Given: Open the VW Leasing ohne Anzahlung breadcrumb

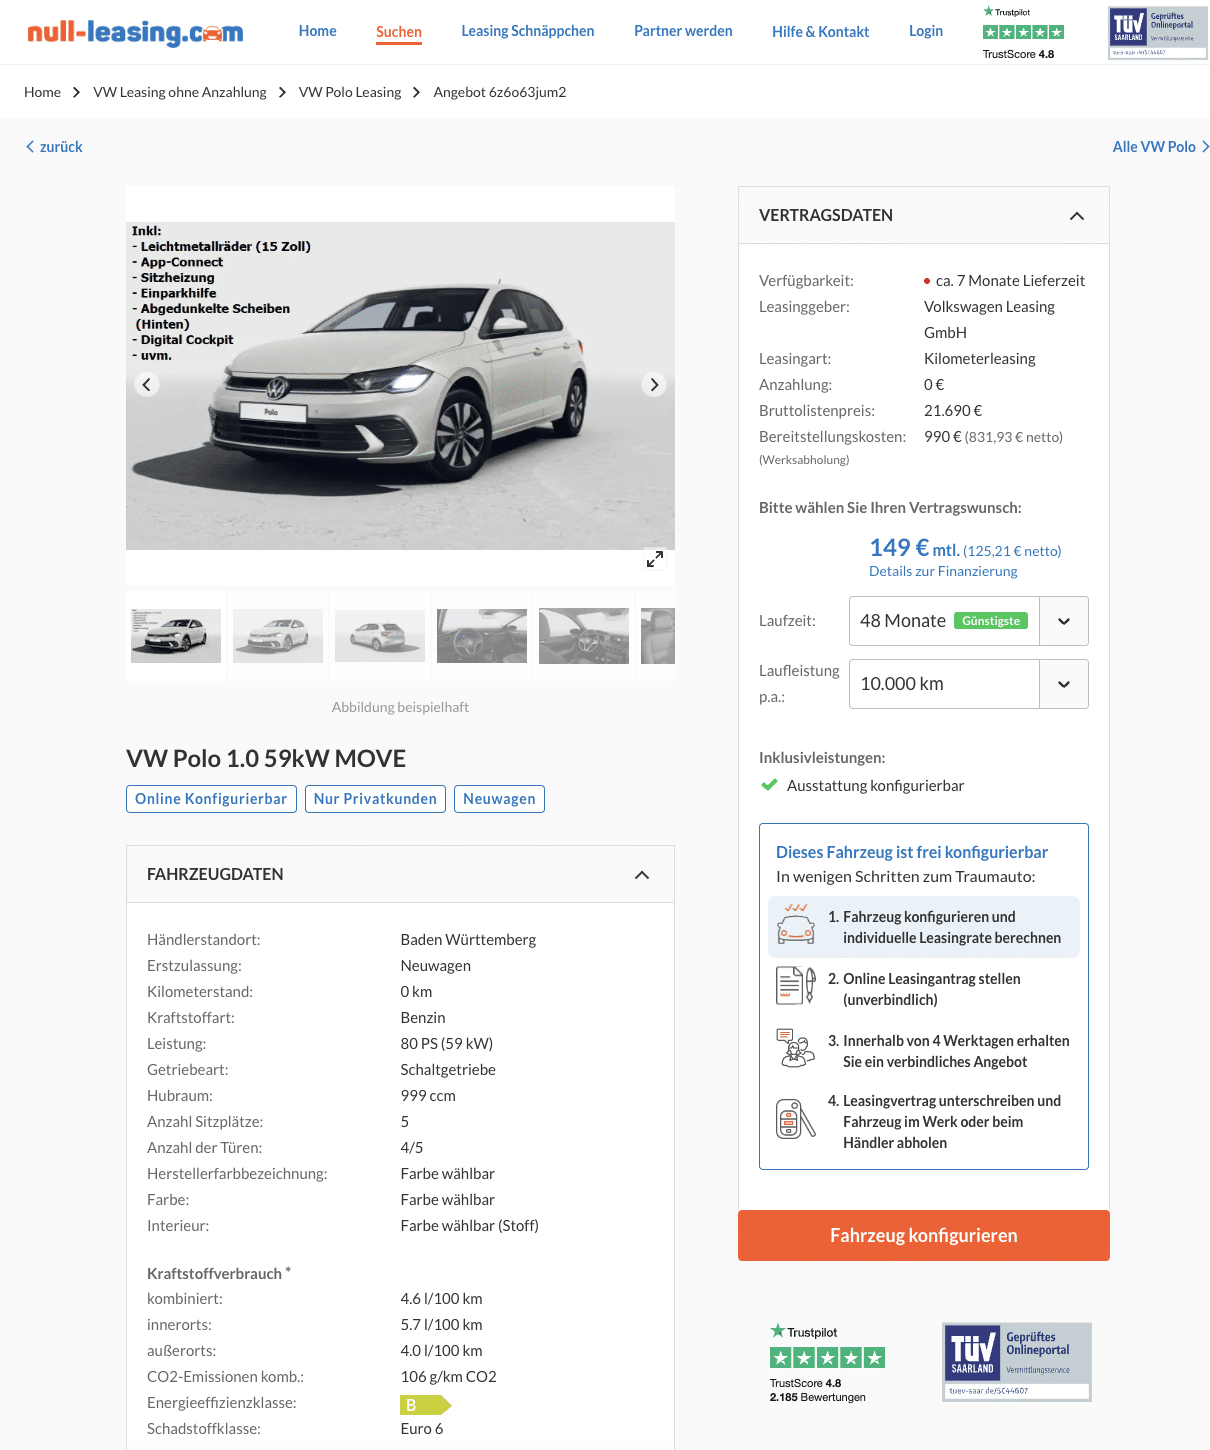Looking at the screenshot, I should click(180, 92).
